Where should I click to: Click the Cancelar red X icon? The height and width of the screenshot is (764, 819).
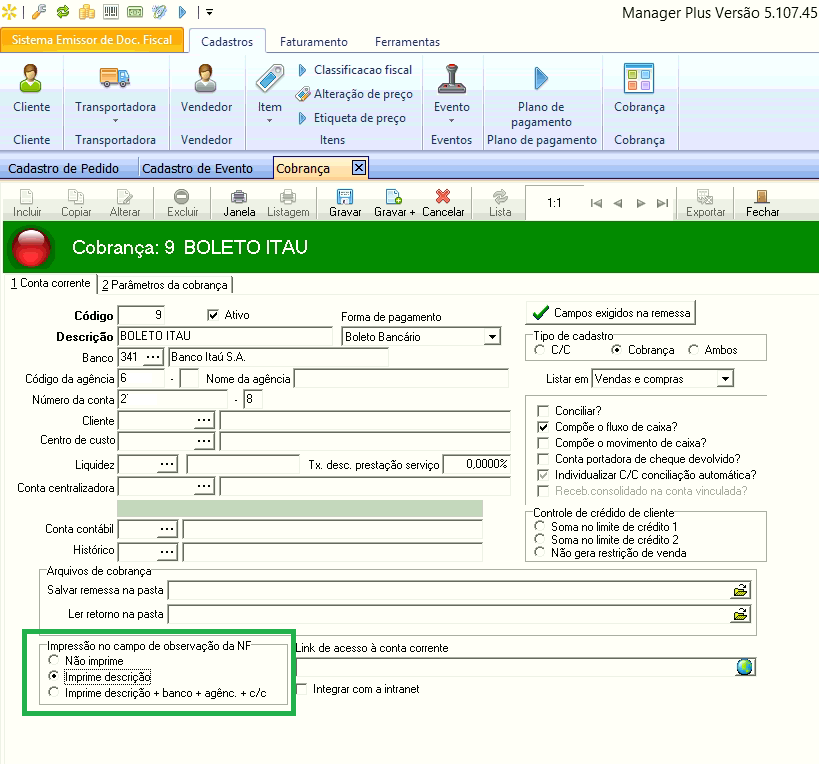pyautogui.click(x=443, y=198)
